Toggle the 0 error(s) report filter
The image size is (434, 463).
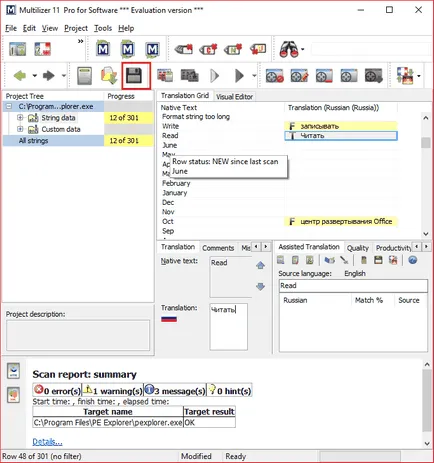coord(57,390)
